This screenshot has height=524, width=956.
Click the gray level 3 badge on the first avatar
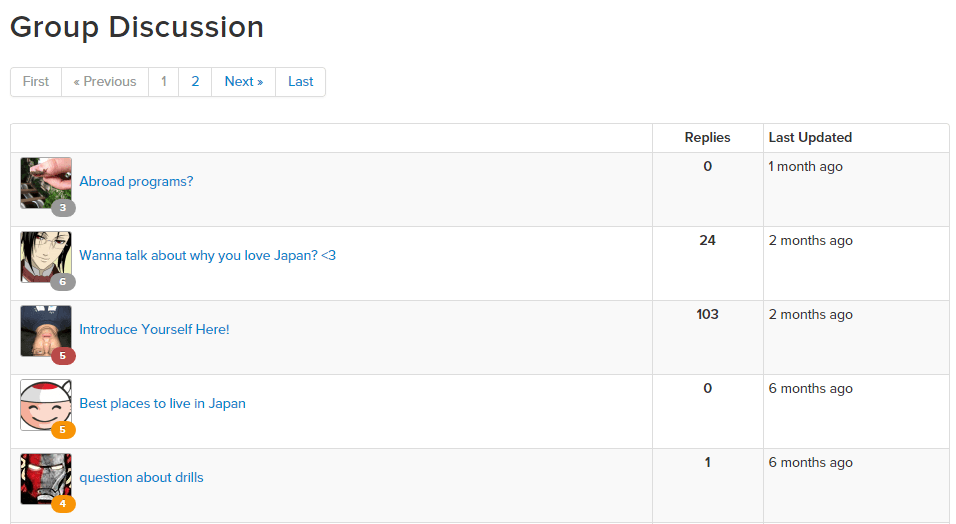click(x=63, y=207)
